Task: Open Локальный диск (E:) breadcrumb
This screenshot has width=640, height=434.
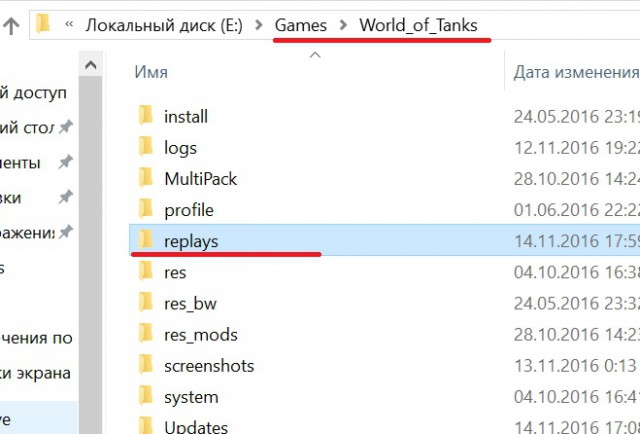Action: (x=164, y=25)
